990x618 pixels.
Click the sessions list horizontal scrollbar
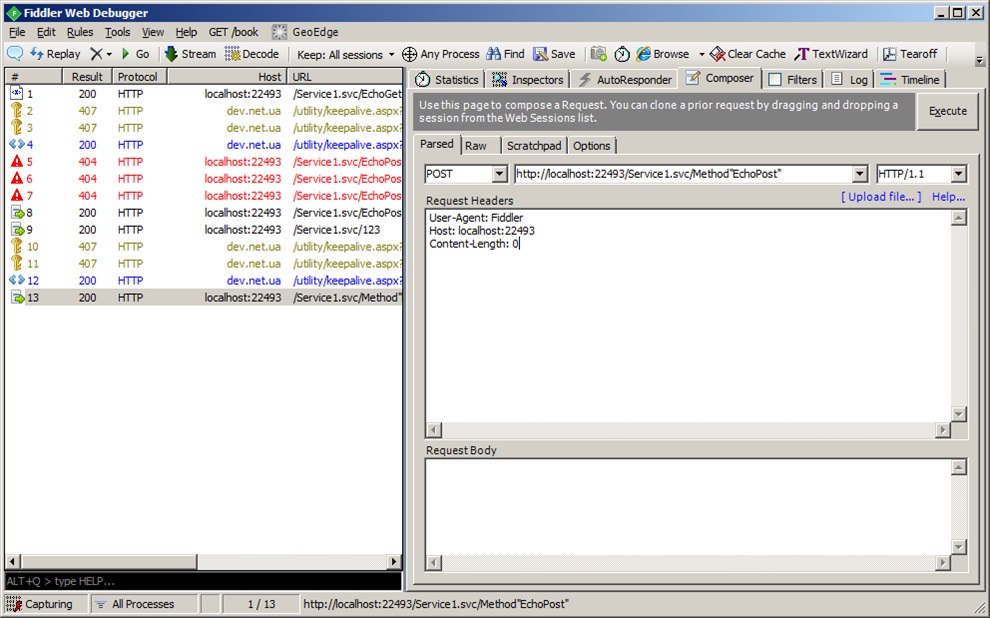[x=203, y=561]
